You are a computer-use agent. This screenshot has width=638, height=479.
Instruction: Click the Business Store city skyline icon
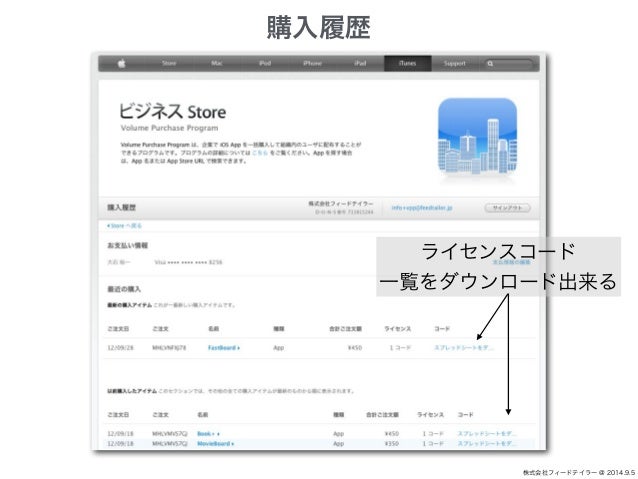pos(477,137)
